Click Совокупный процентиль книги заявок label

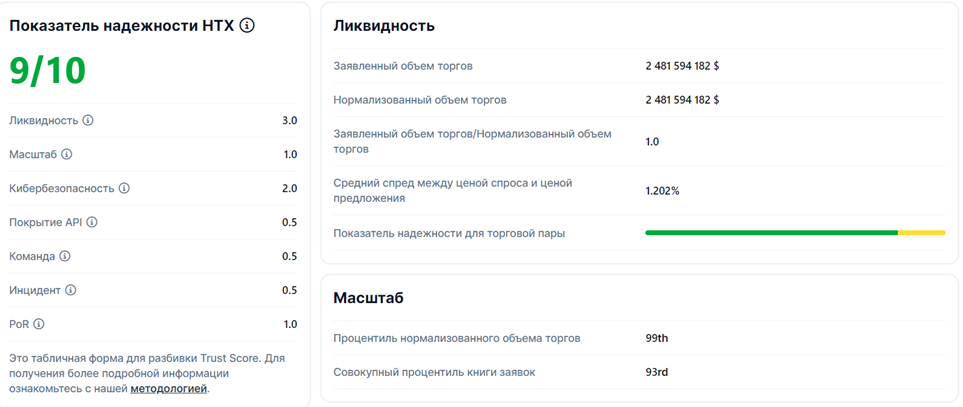[x=434, y=372]
